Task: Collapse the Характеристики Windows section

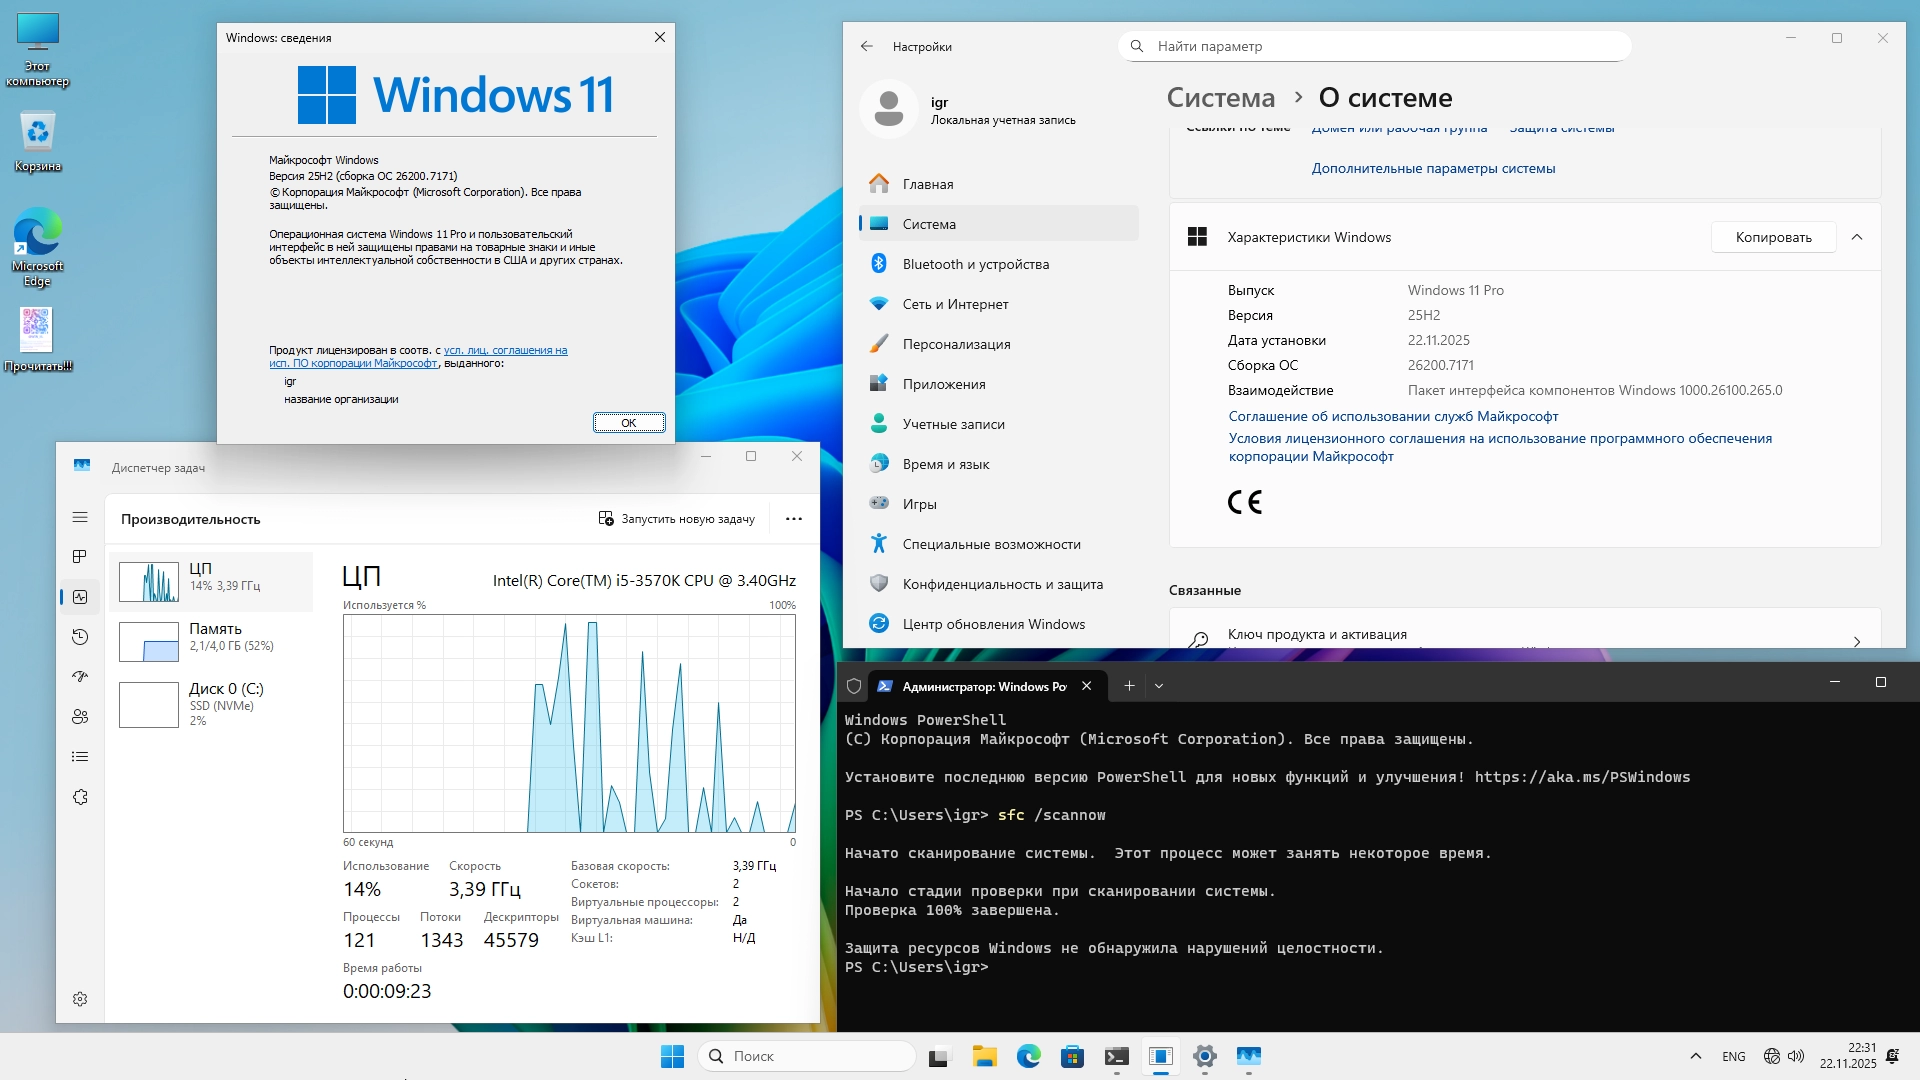Action: coord(1857,237)
